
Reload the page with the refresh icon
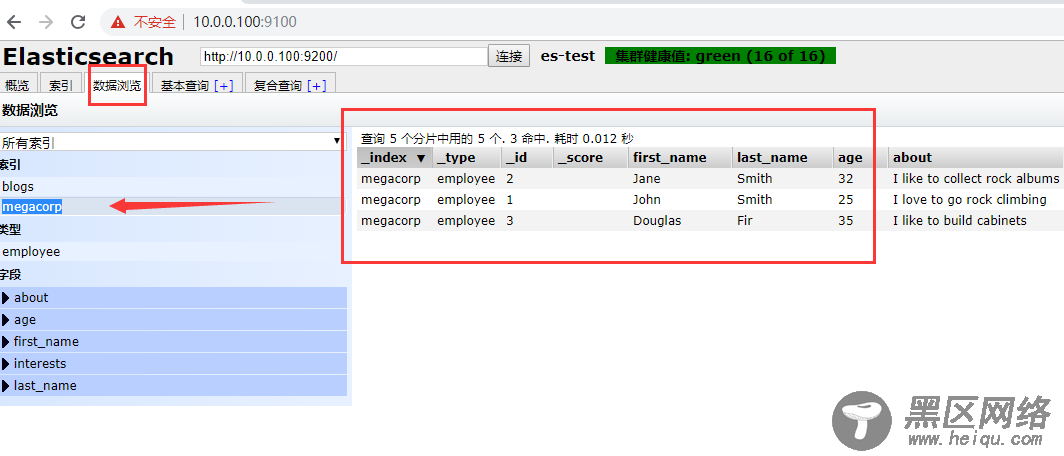coord(78,22)
